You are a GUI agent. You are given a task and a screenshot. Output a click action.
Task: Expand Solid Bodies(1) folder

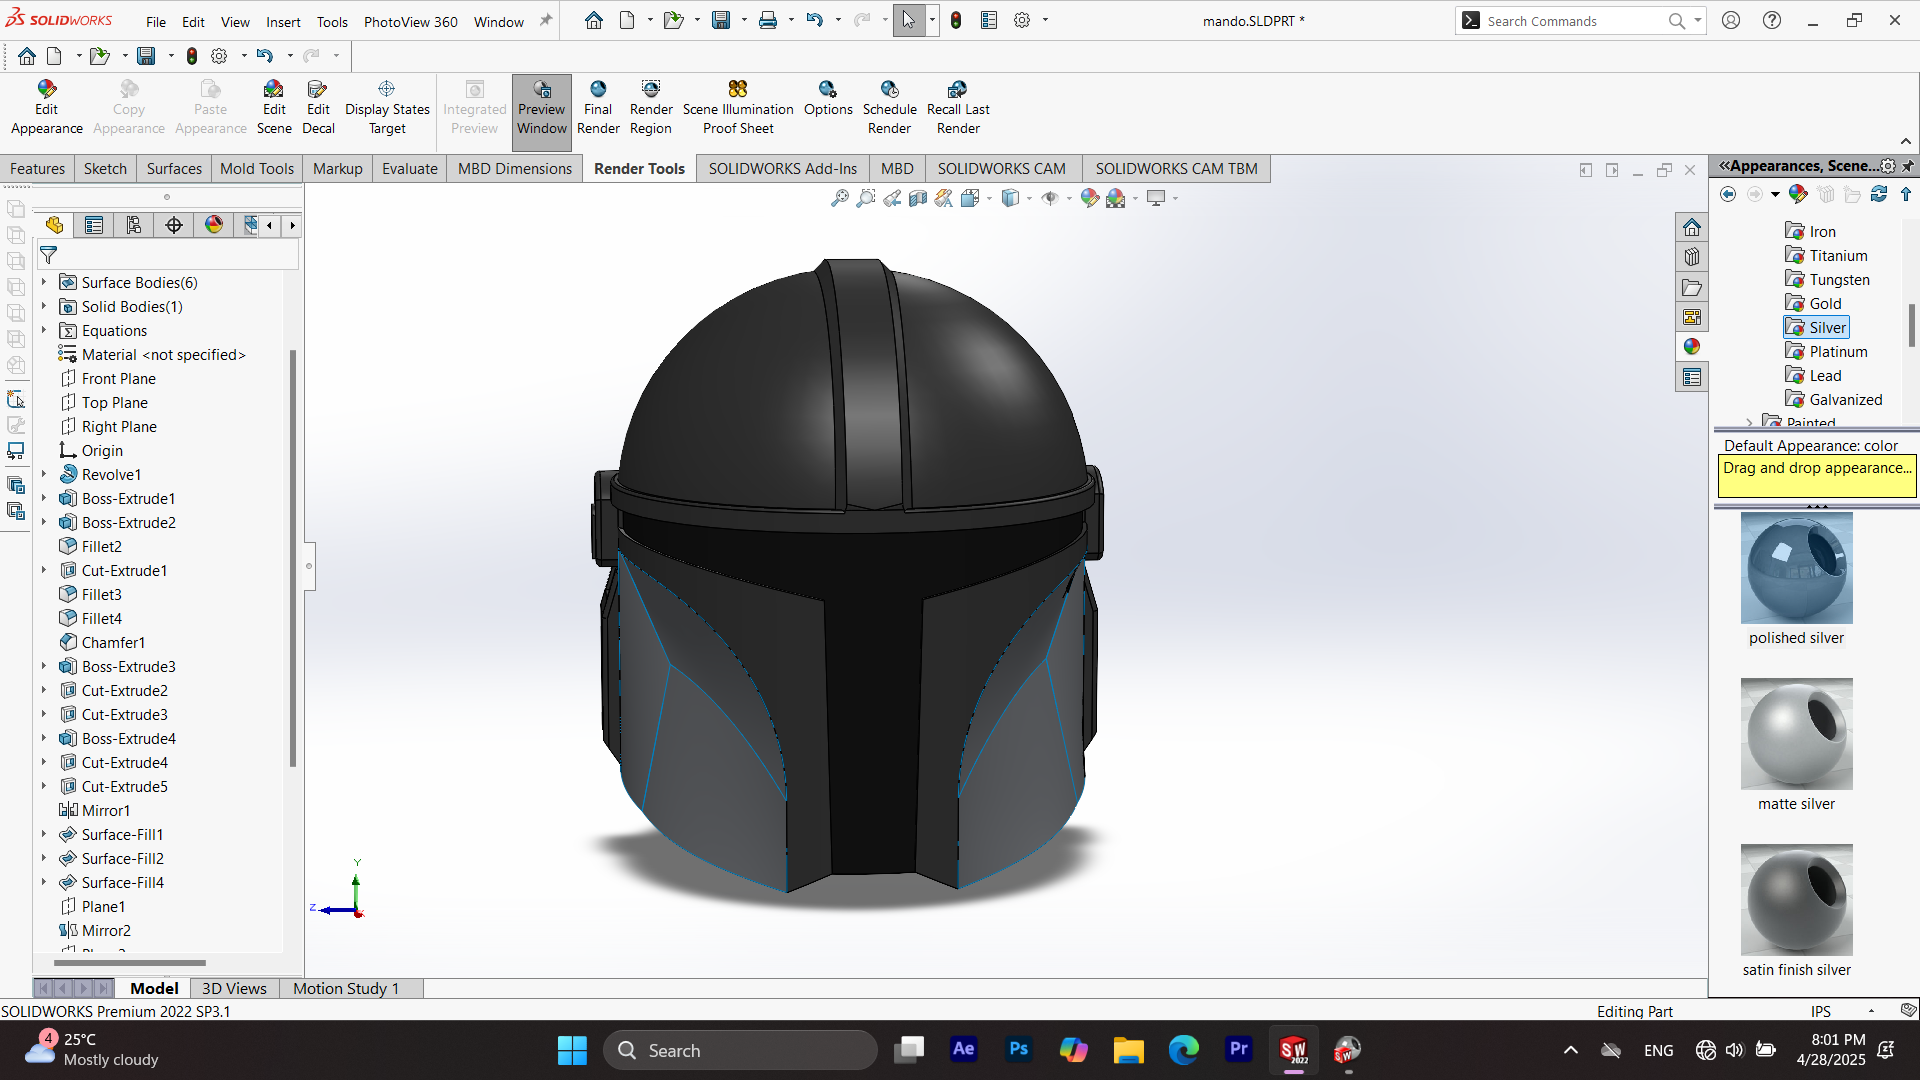44,306
